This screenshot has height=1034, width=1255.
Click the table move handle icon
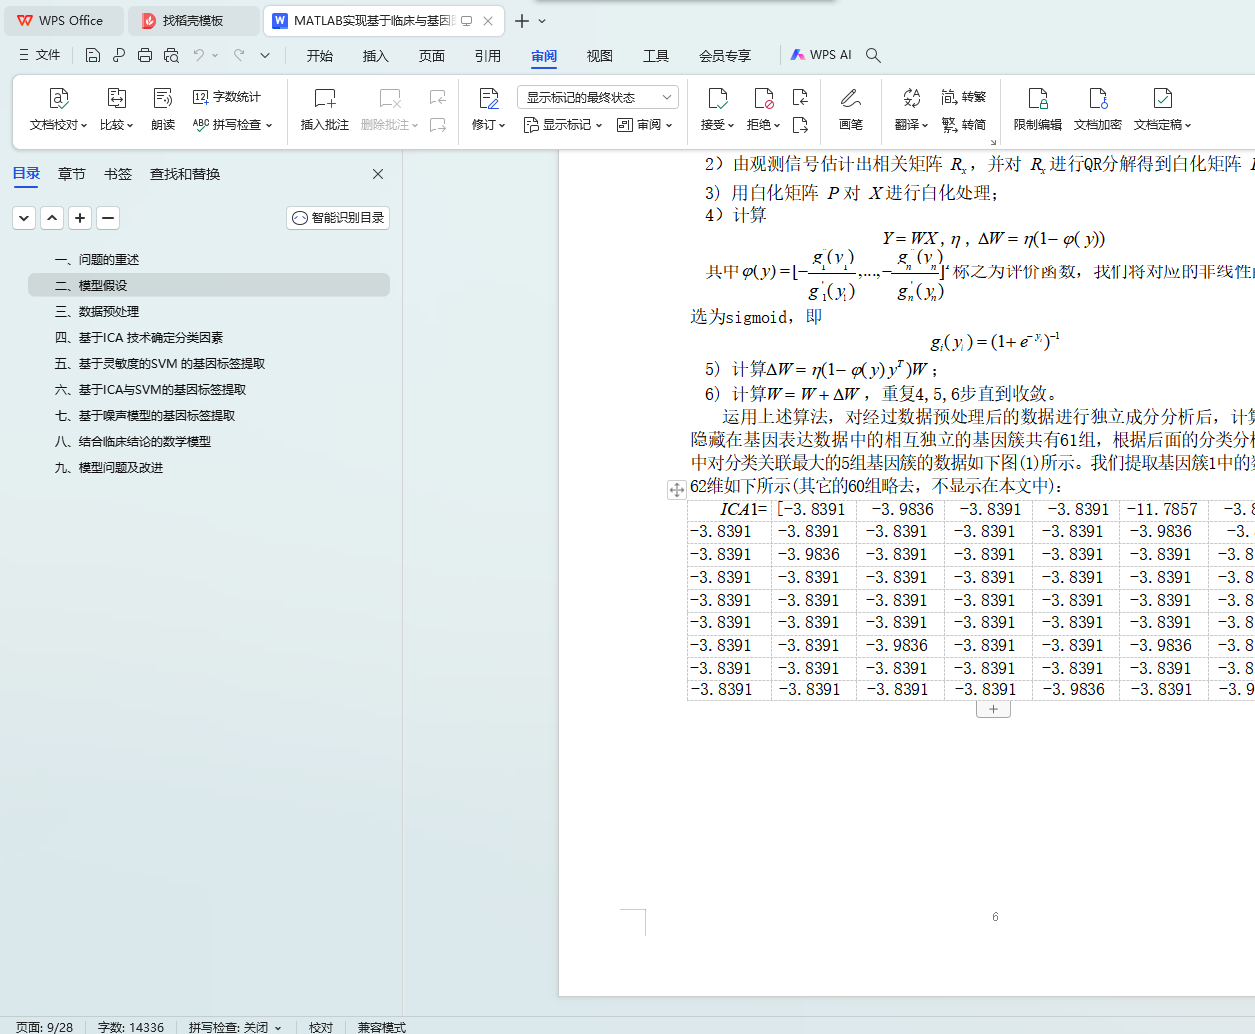(677, 489)
